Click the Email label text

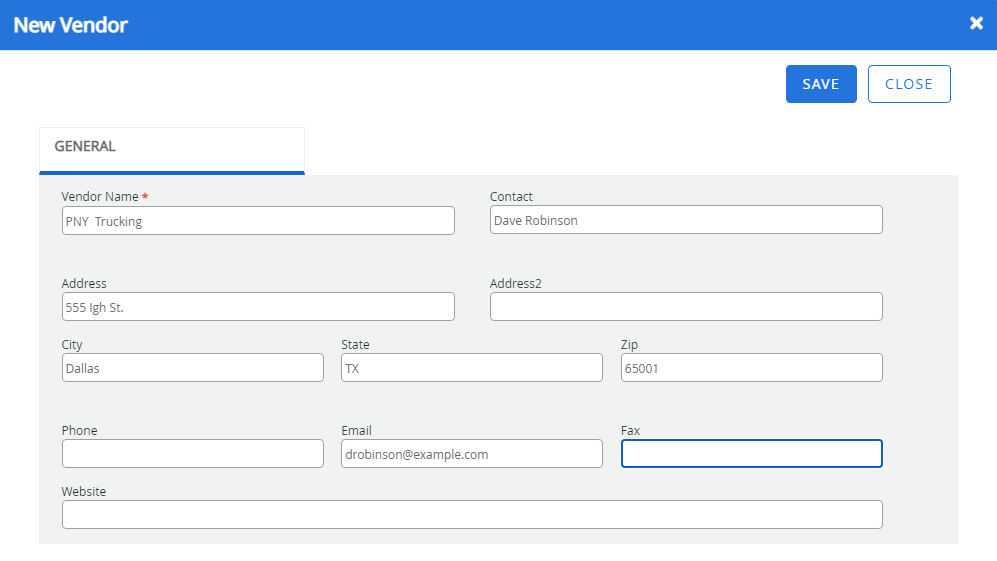coord(356,431)
